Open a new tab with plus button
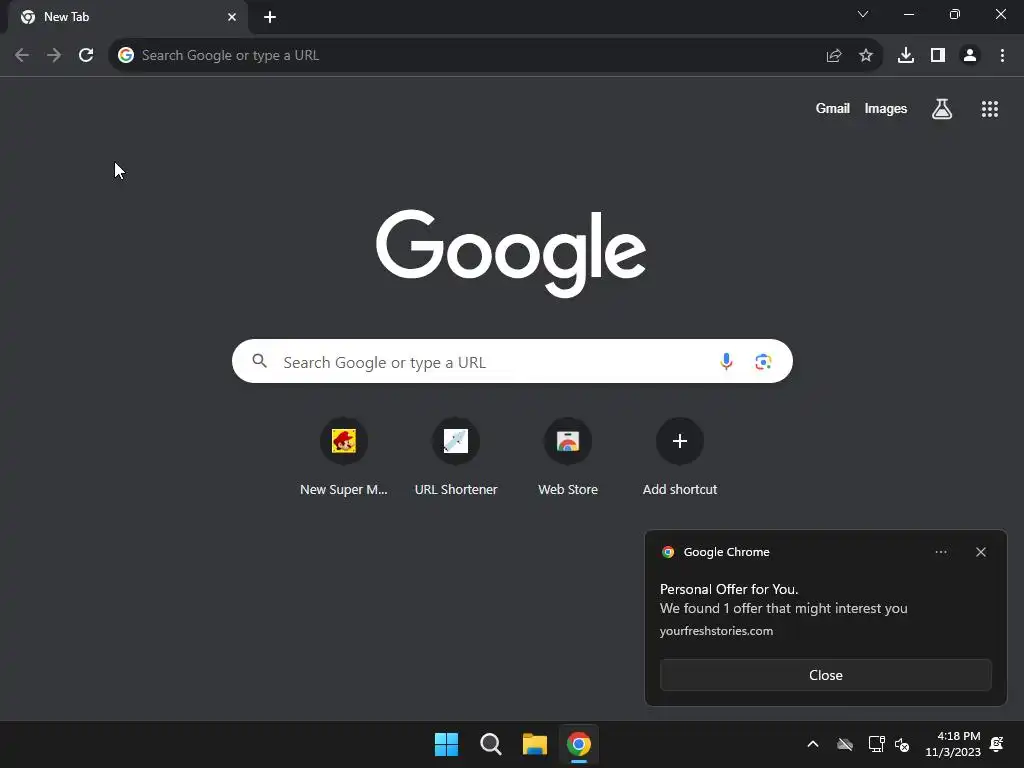This screenshot has width=1024, height=768. tap(270, 17)
